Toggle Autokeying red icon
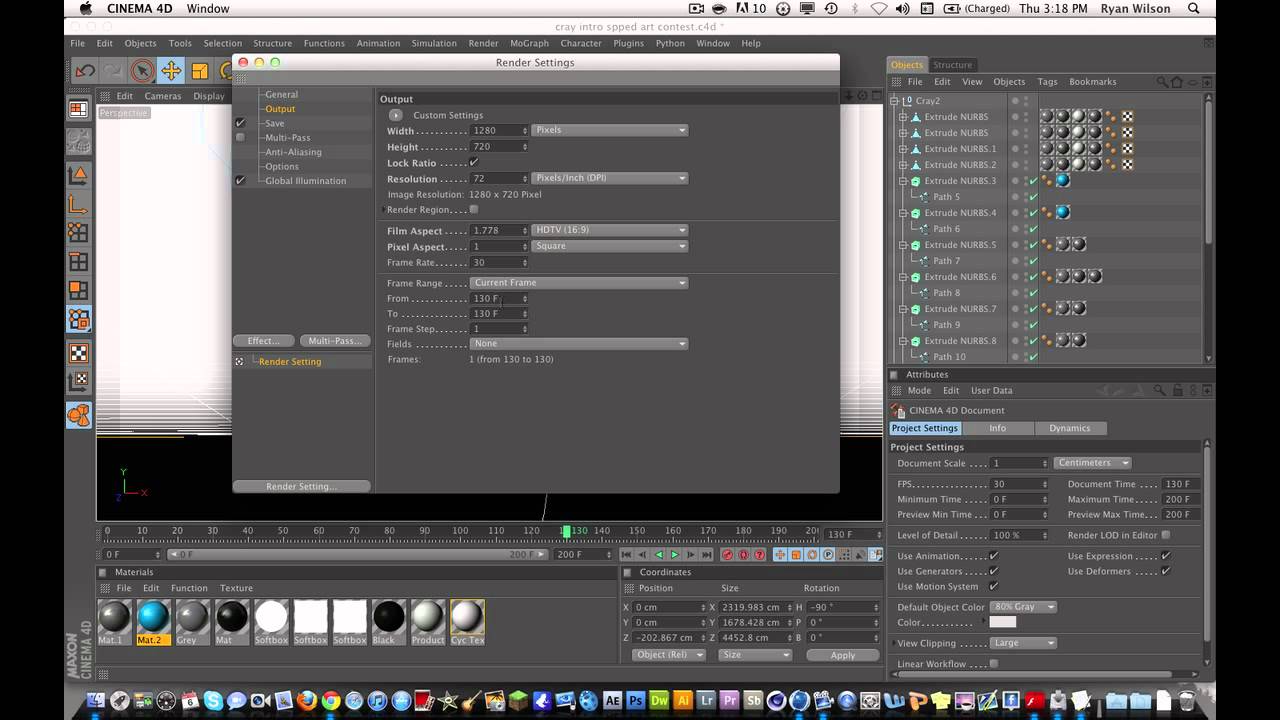1280x720 pixels. (x=743, y=554)
